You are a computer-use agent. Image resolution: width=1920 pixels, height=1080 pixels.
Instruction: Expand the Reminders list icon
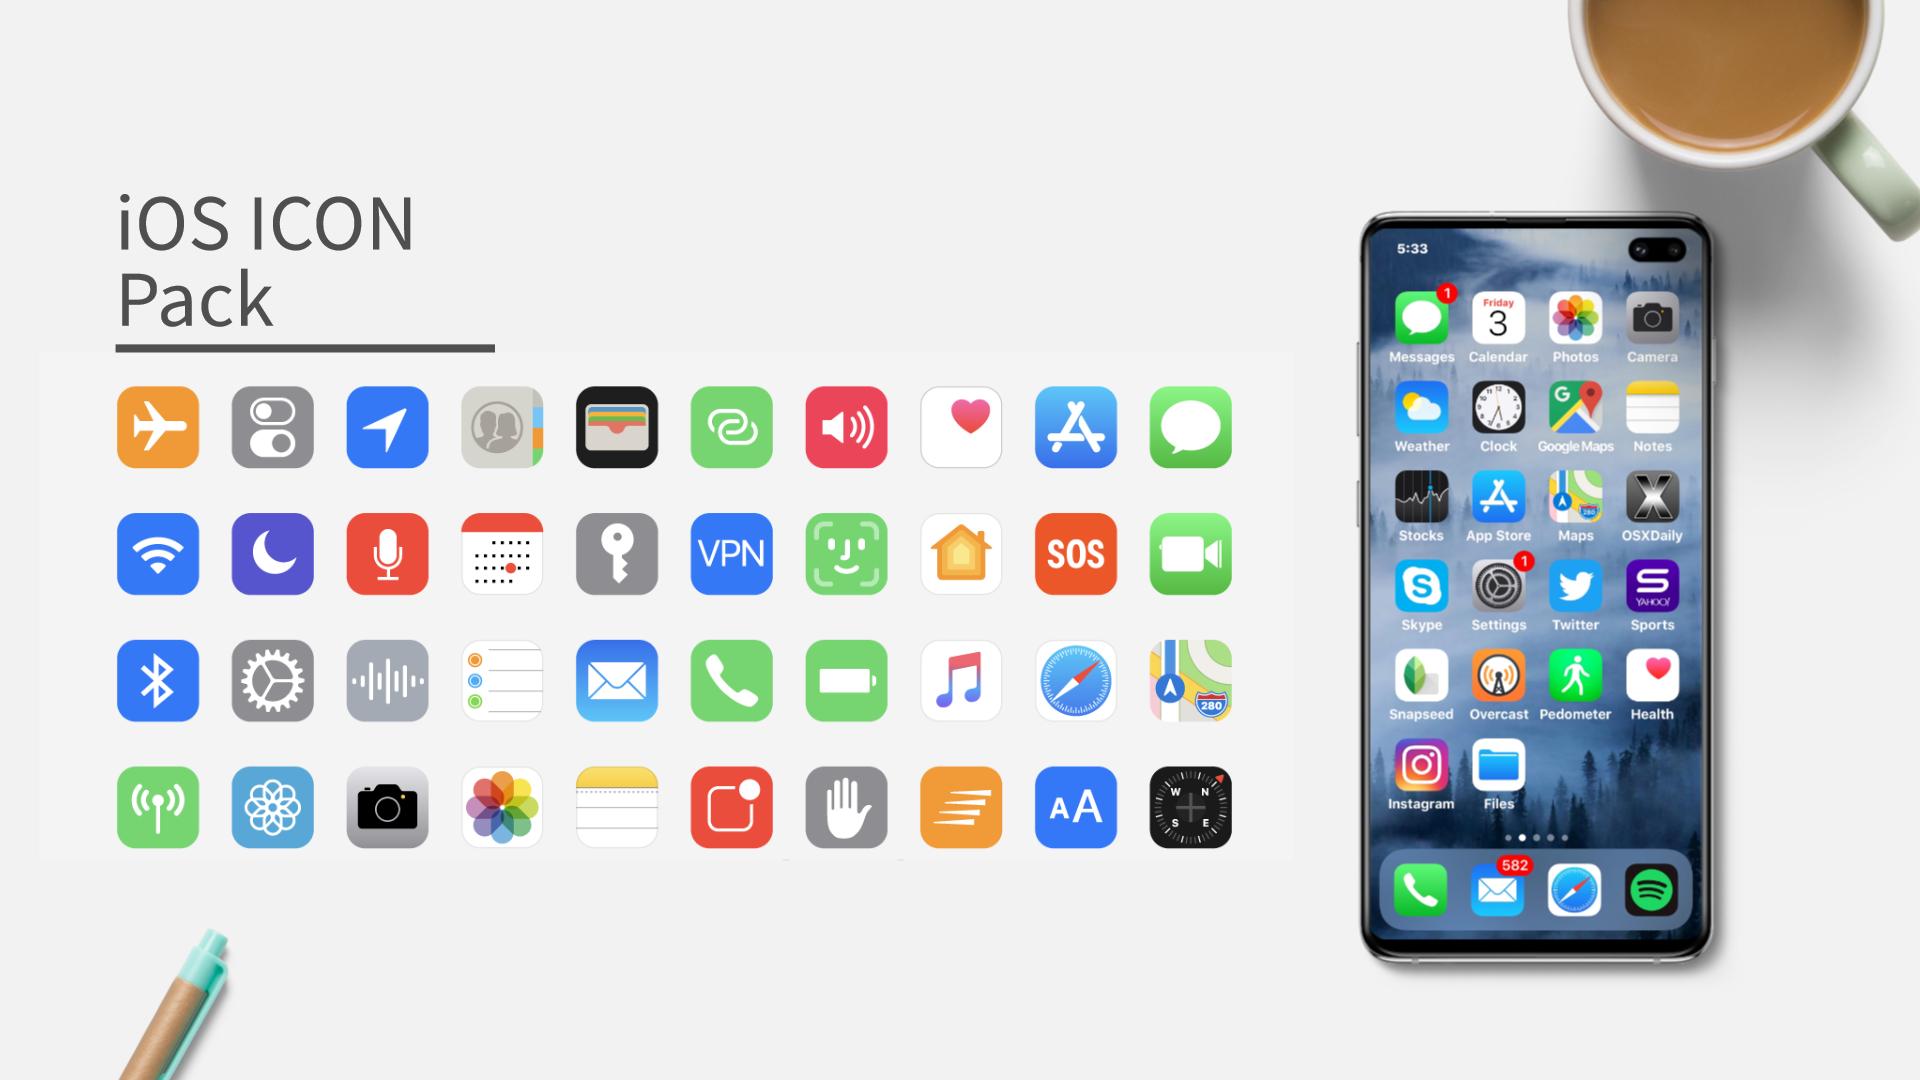pyautogui.click(x=502, y=680)
